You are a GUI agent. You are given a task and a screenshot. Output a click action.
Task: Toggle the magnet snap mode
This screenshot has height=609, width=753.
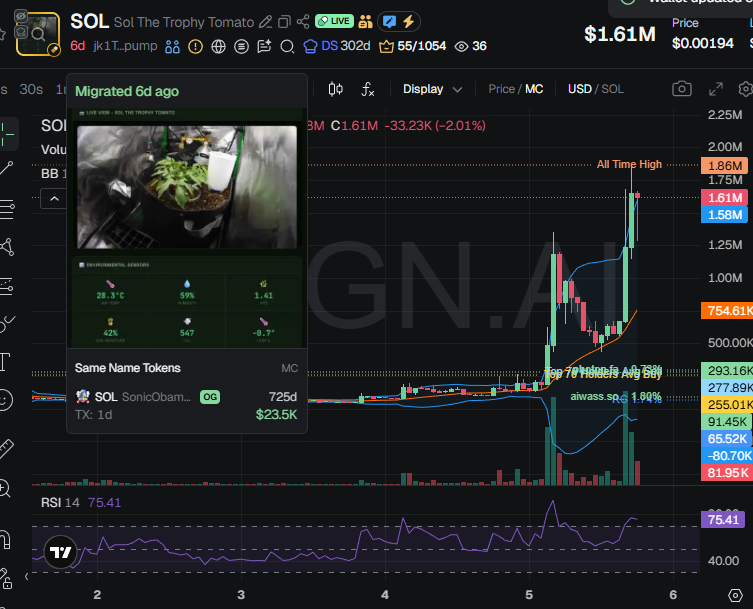click(5, 539)
